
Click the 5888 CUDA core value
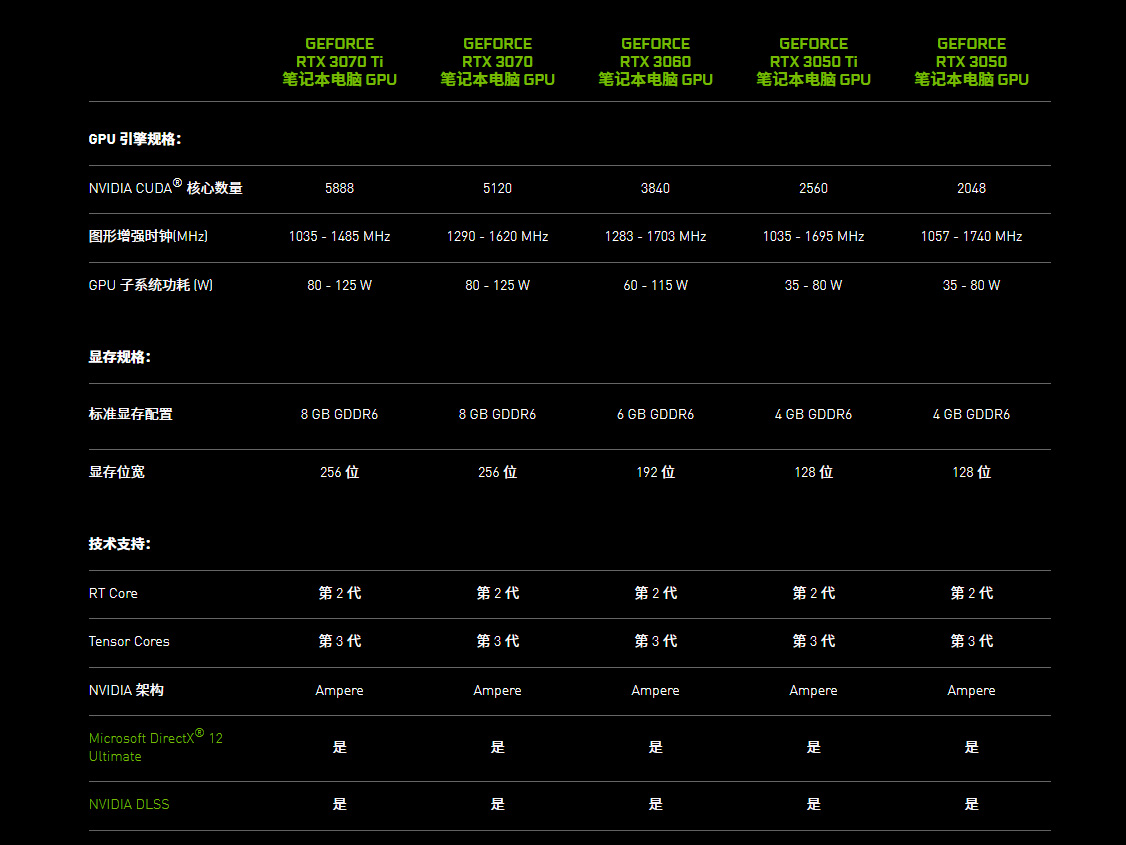pos(340,188)
